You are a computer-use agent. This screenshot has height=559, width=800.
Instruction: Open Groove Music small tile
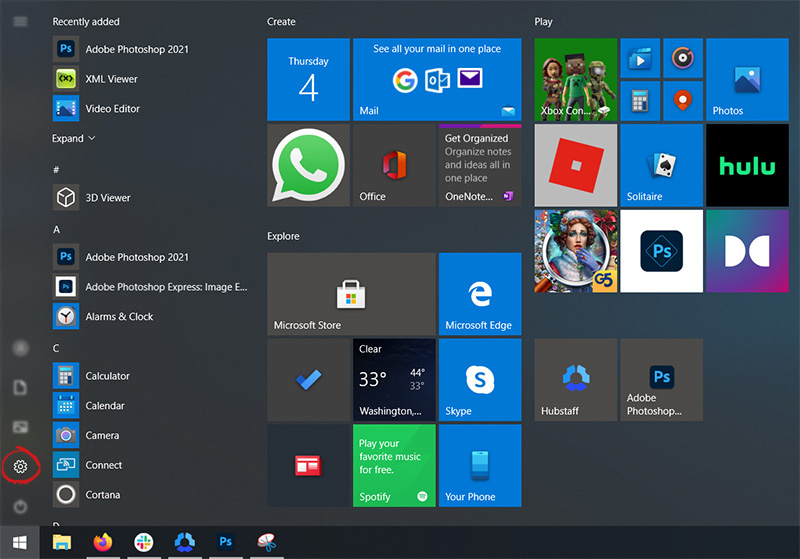683,58
